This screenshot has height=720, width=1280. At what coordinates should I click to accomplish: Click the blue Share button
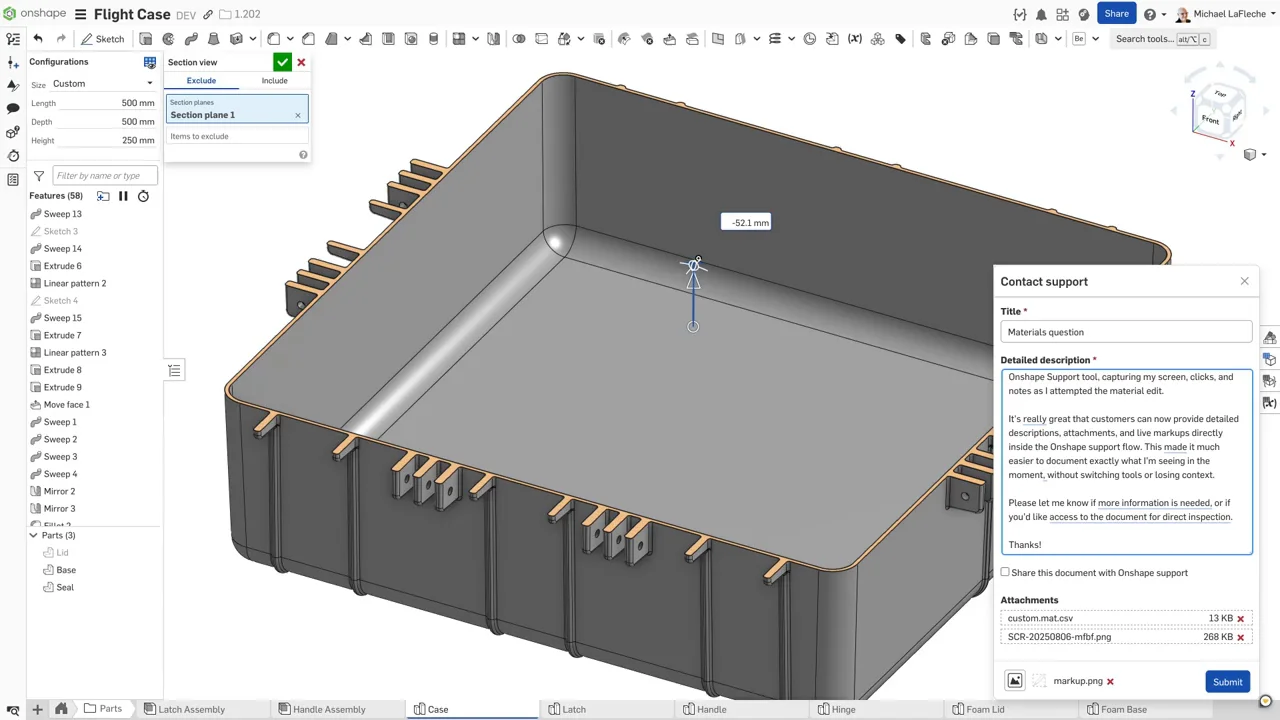1116,14
